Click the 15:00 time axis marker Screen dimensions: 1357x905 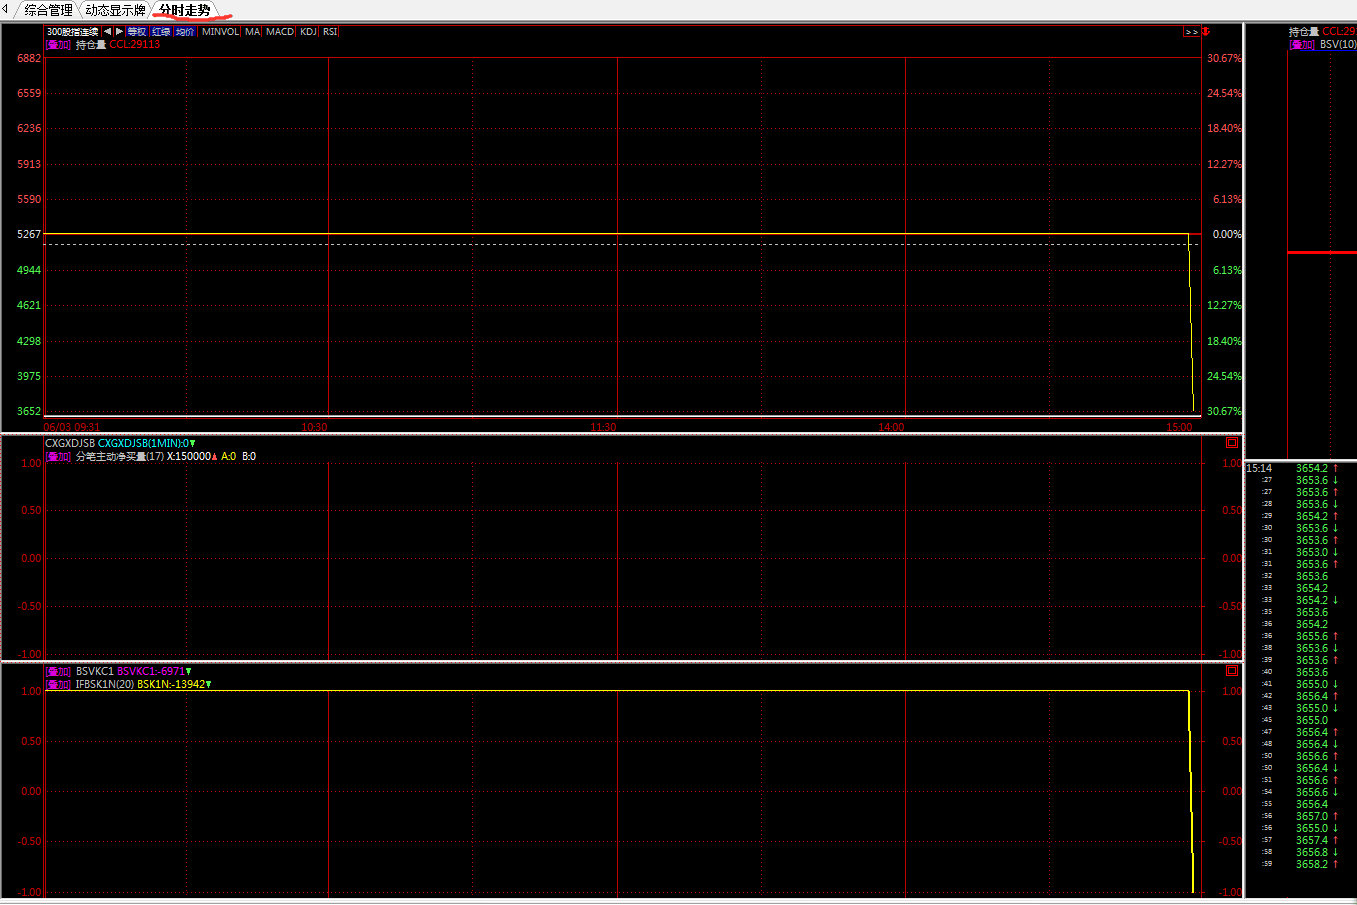[1179, 427]
